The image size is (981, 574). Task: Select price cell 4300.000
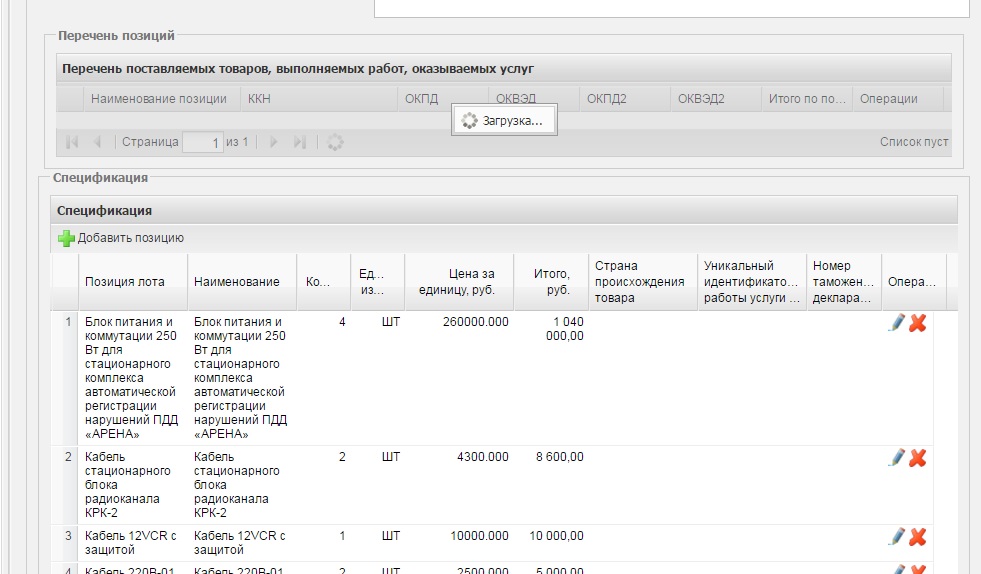click(x=482, y=457)
